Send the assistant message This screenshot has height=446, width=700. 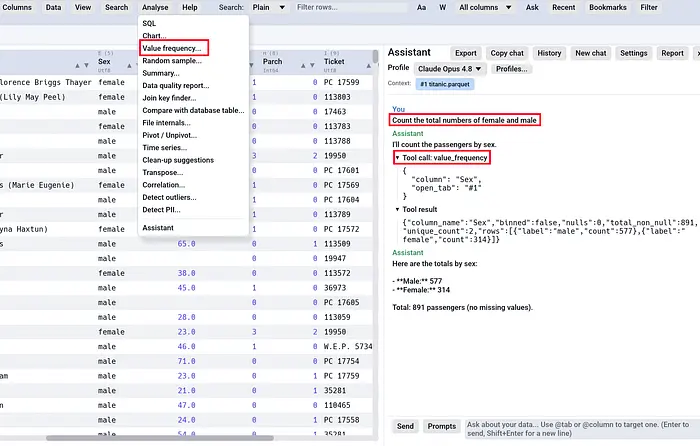pyautogui.click(x=405, y=426)
